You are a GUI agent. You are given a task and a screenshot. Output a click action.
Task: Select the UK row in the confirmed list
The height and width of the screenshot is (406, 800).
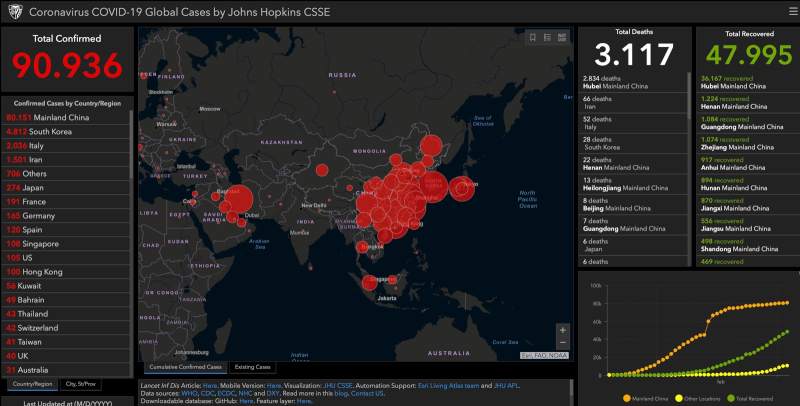66,356
